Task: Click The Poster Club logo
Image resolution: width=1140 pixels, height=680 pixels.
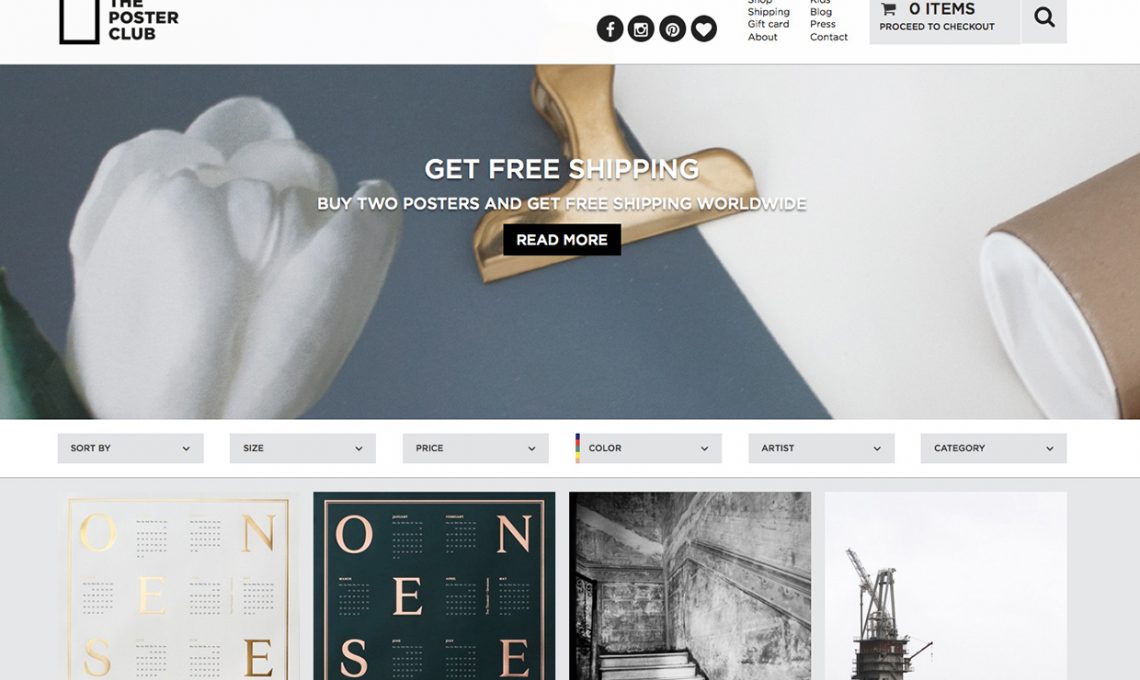Action: click(x=119, y=21)
